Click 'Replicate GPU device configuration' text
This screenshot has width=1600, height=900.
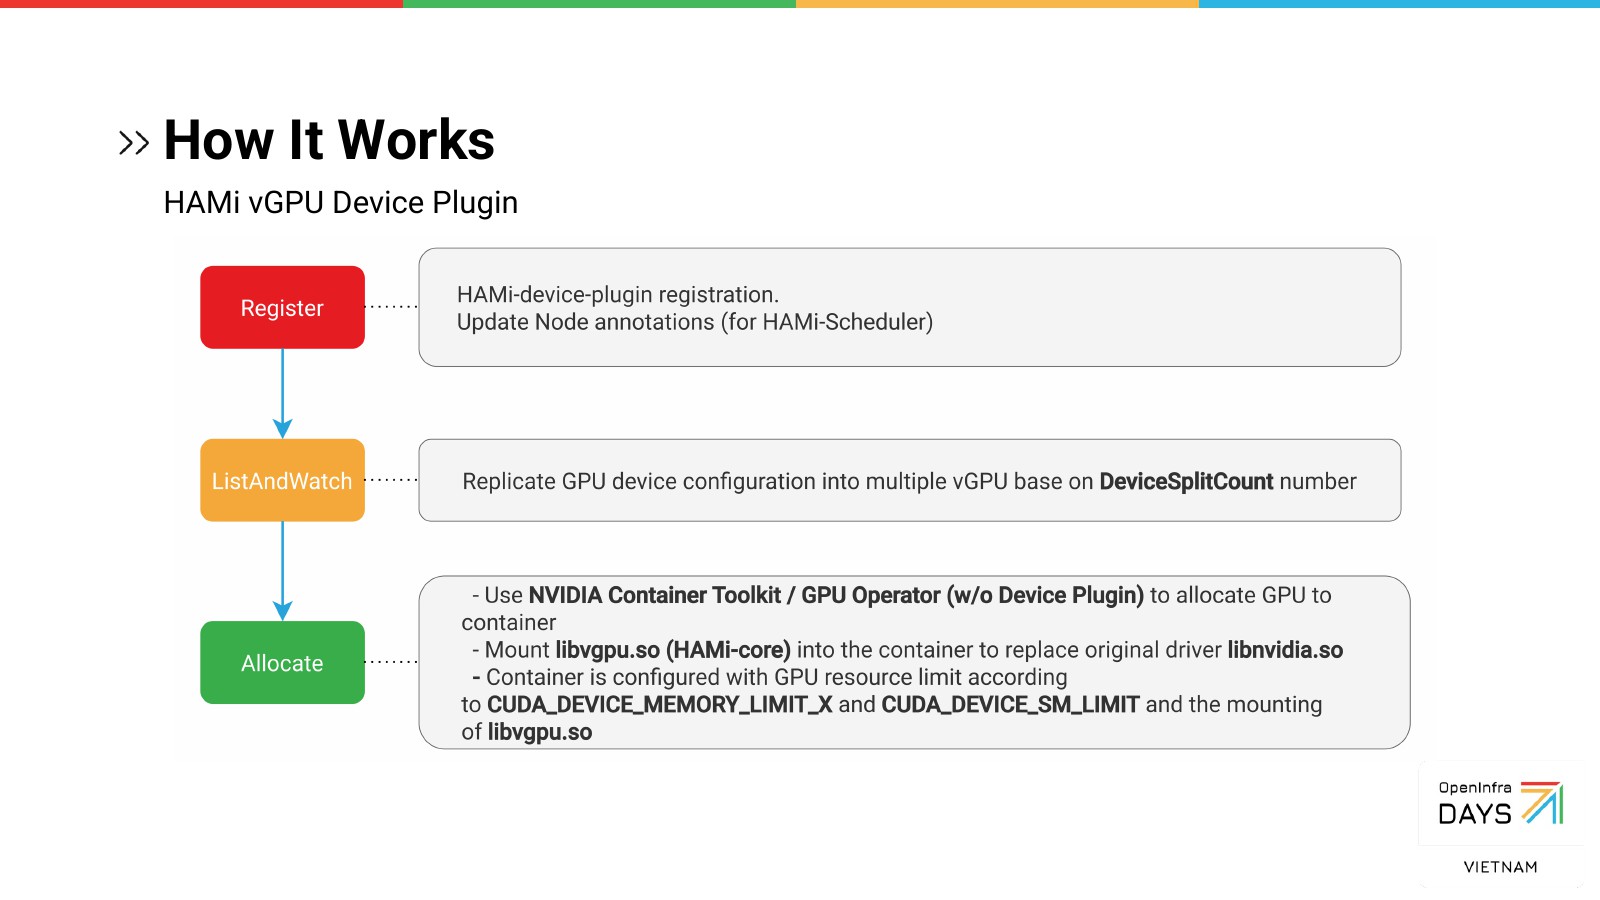tap(639, 481)
